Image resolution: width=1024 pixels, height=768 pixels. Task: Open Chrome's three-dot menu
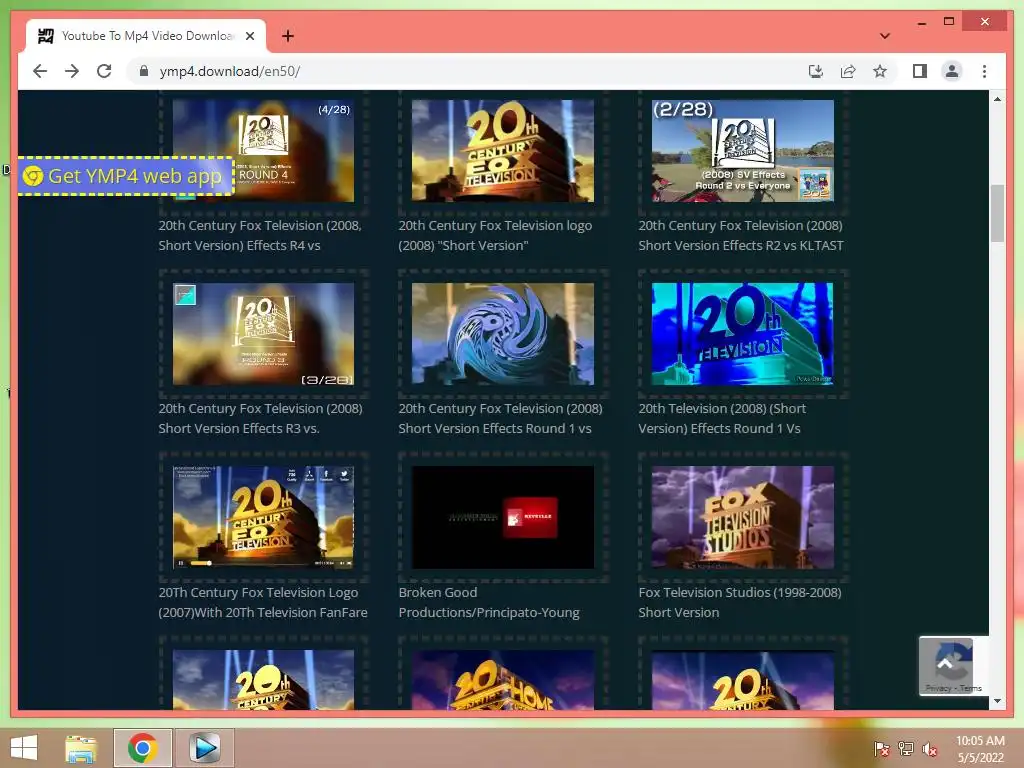click(x=984, y=71)
